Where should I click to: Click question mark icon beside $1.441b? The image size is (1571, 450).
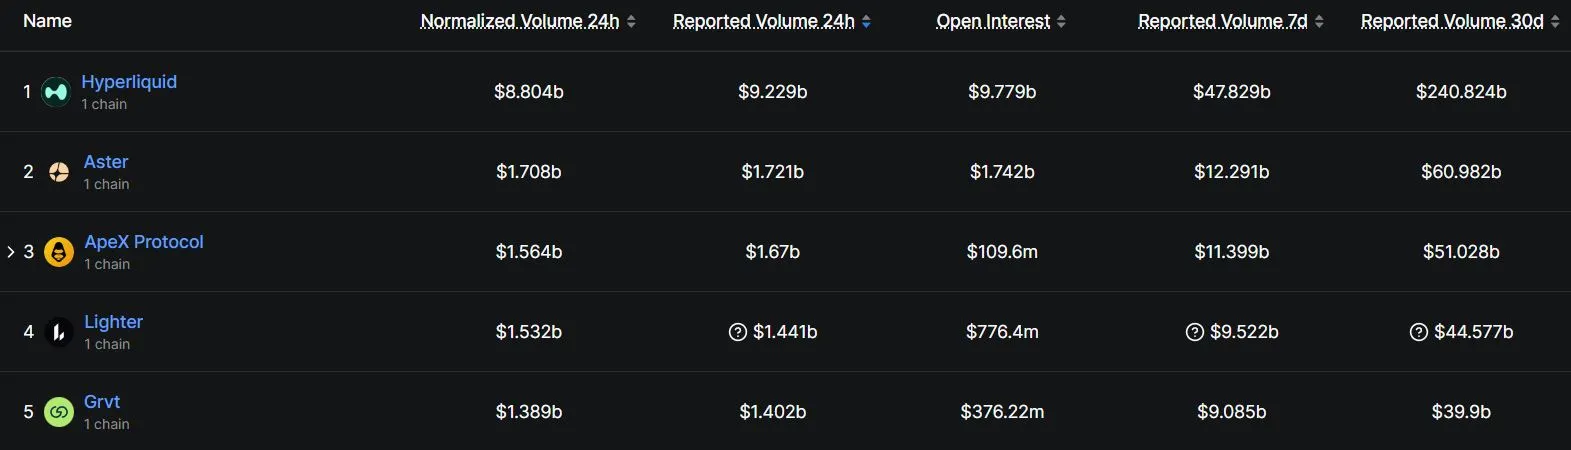click(738, 332)
